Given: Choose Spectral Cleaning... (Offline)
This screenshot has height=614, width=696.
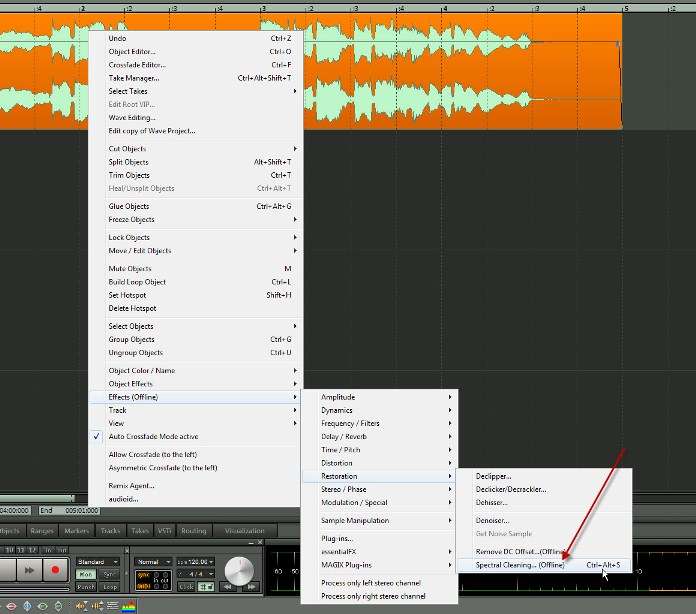Looking at the screenshot, I should click(544, 565).
